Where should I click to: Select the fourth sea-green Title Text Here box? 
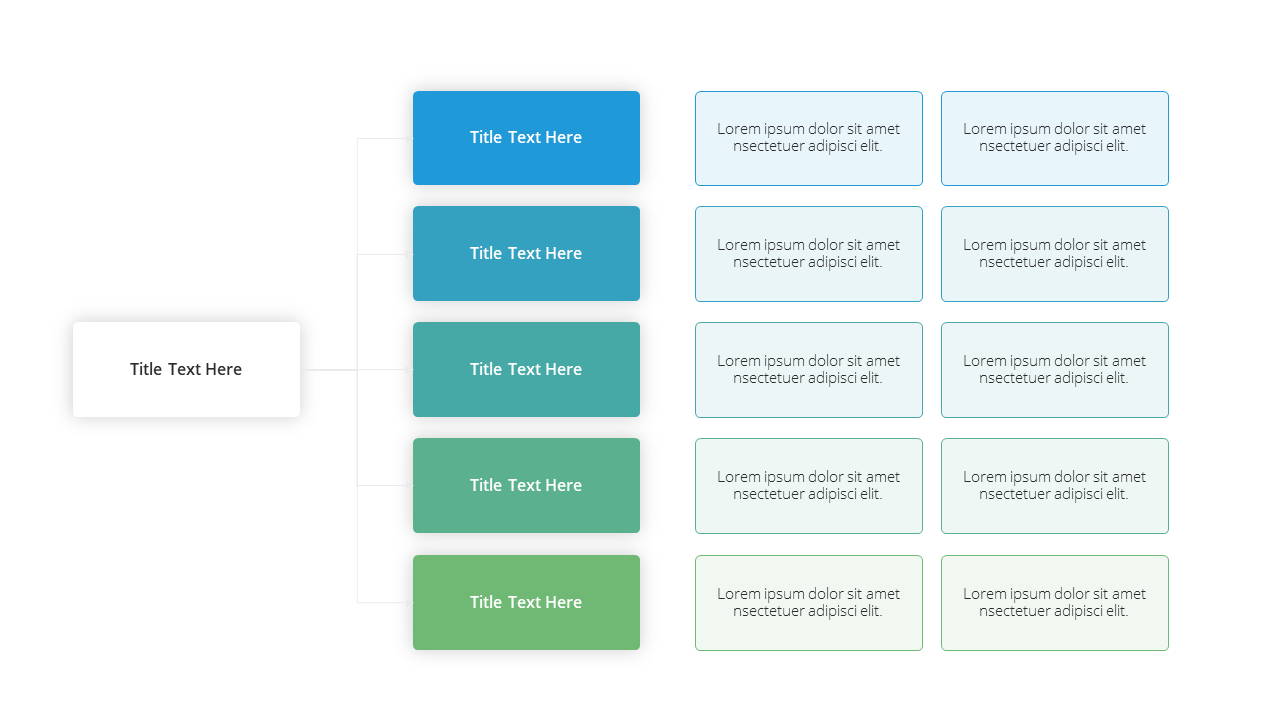526,486
